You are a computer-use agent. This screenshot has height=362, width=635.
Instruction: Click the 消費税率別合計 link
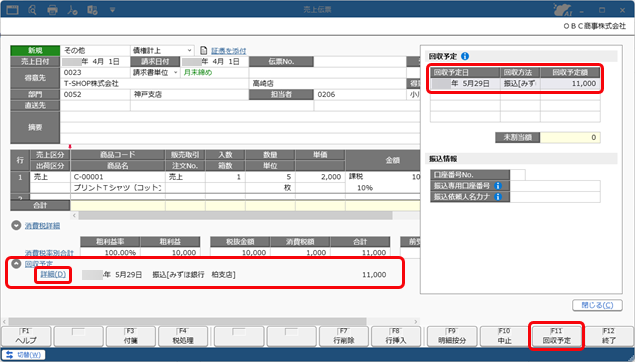(x=49, y=253)
